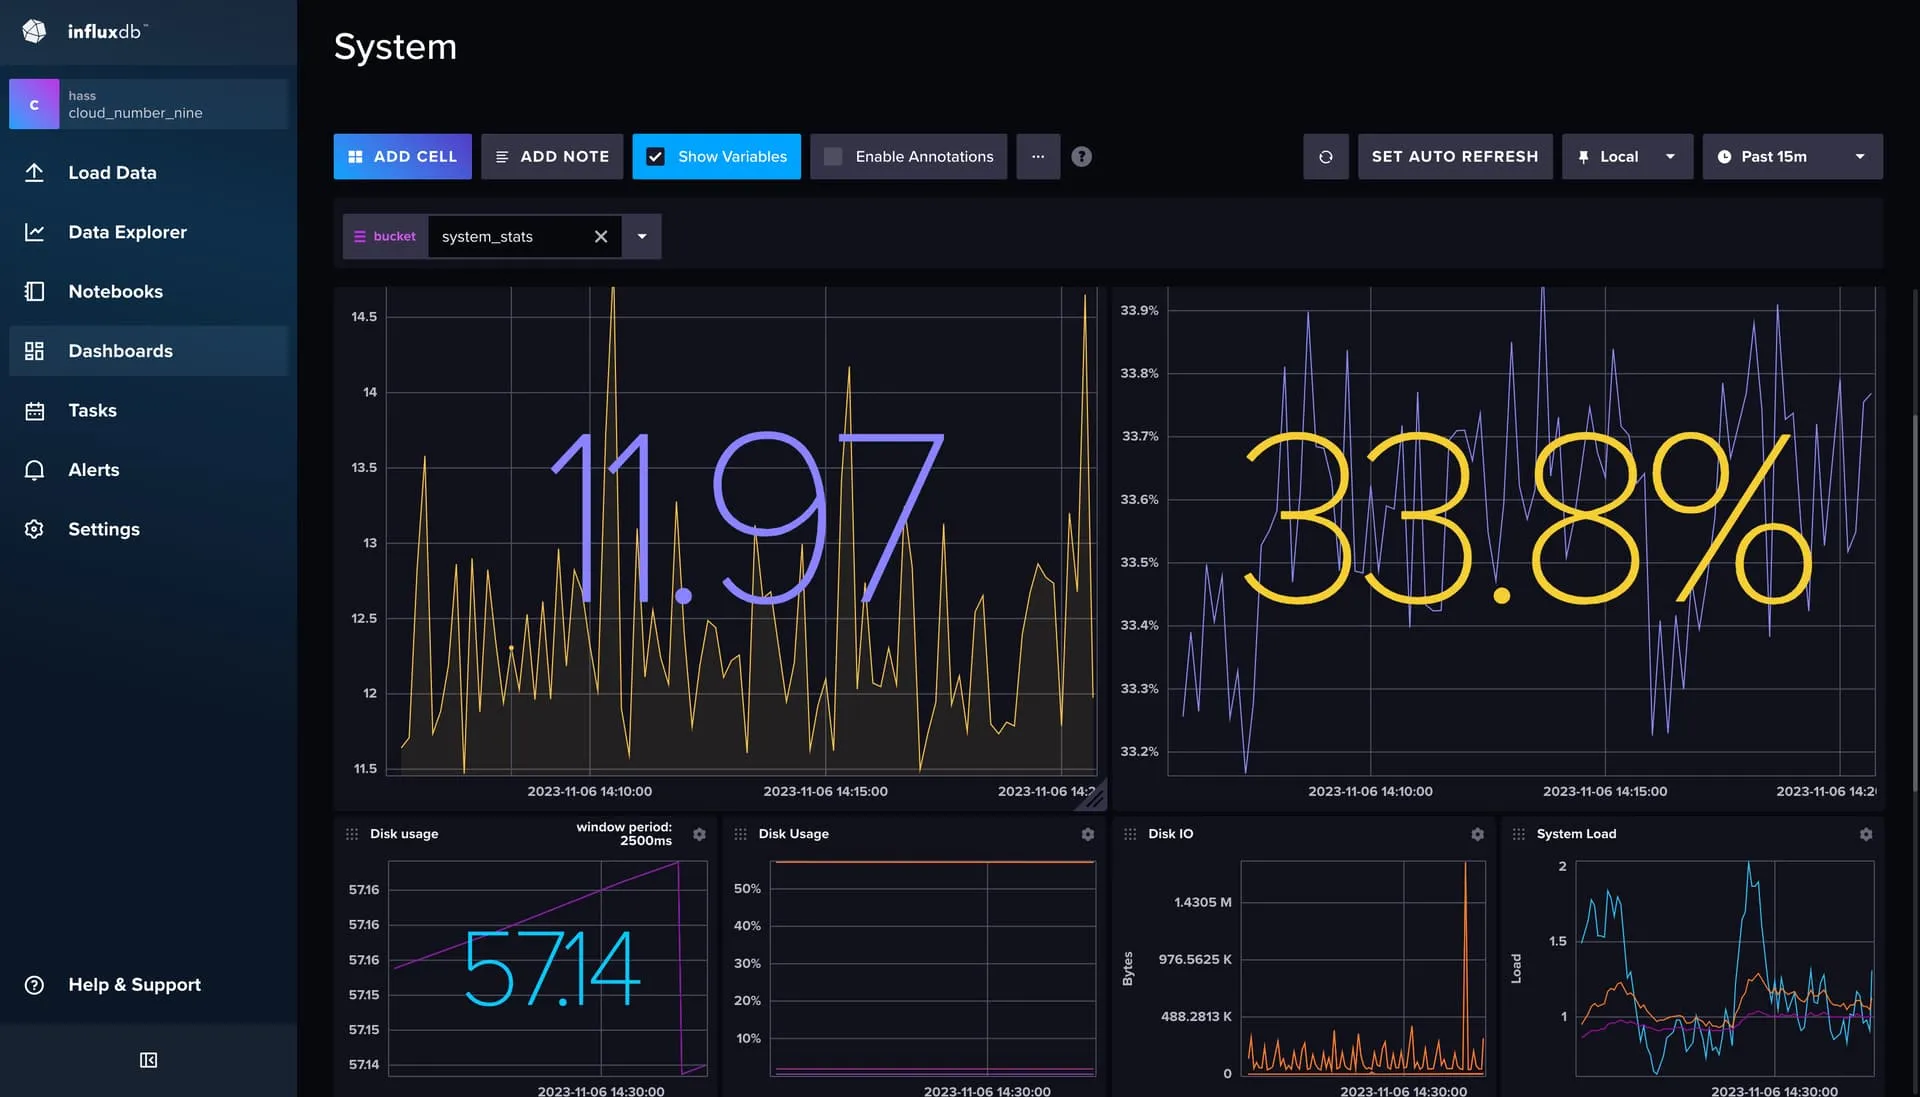
Task: Open the Notebooks panel icon
Action: coord(34,291)
